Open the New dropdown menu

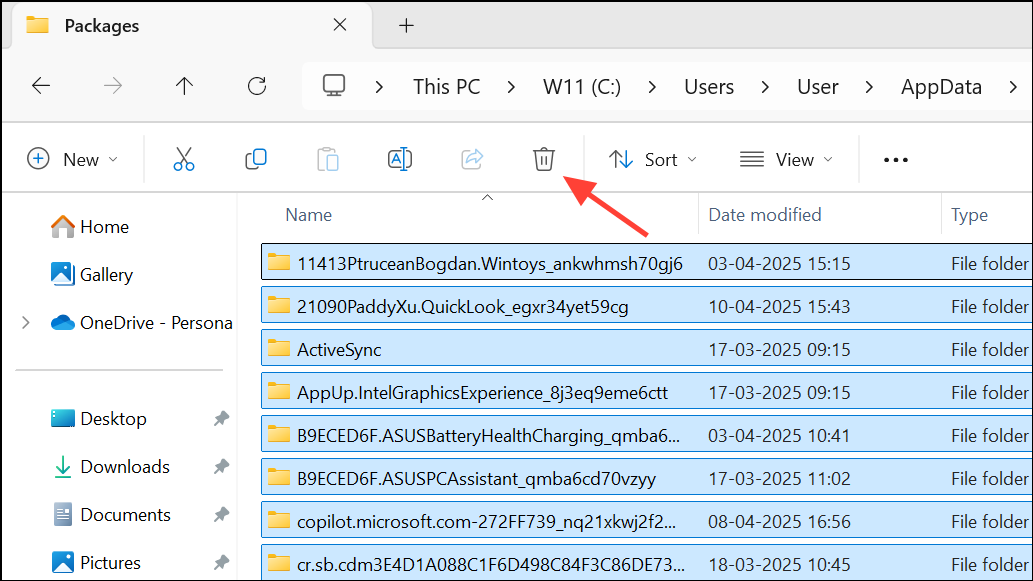[x=73, y=160]
